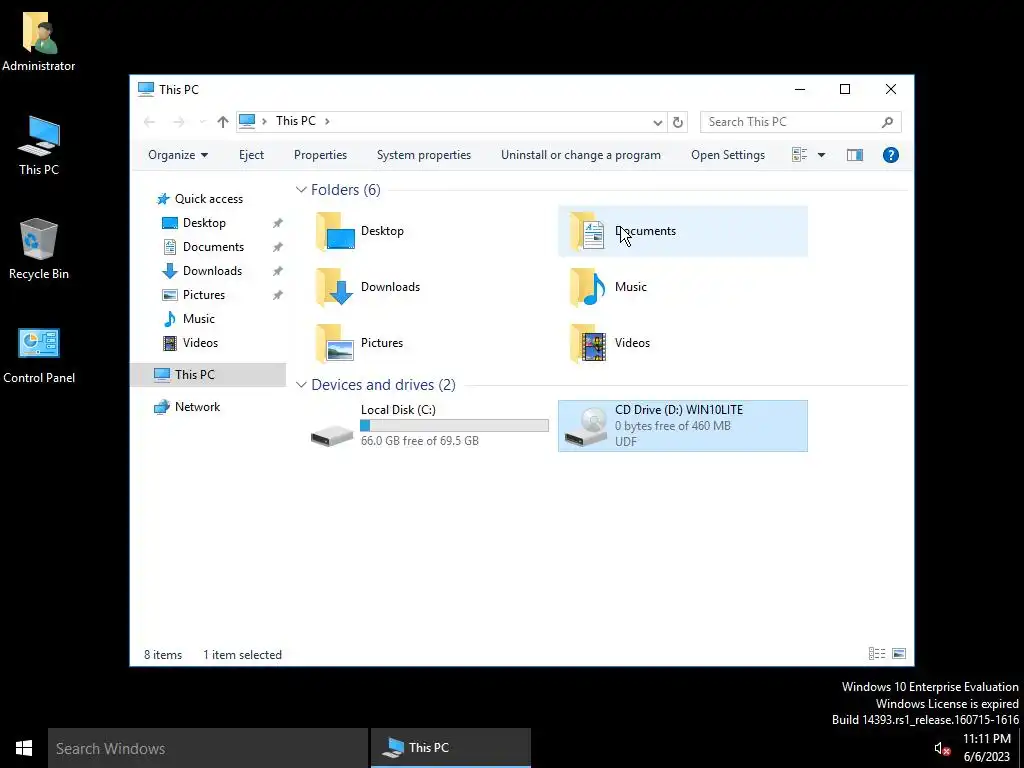Change your view using the view icon
The image size is (1024, 768).
point(799,155)
